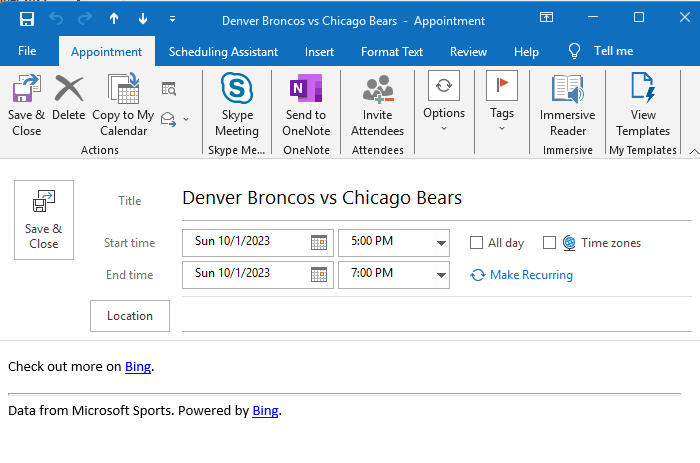Screen dimensions: 700x463
Task: Click Copy to My Calendar
Action: click(123, 106)
